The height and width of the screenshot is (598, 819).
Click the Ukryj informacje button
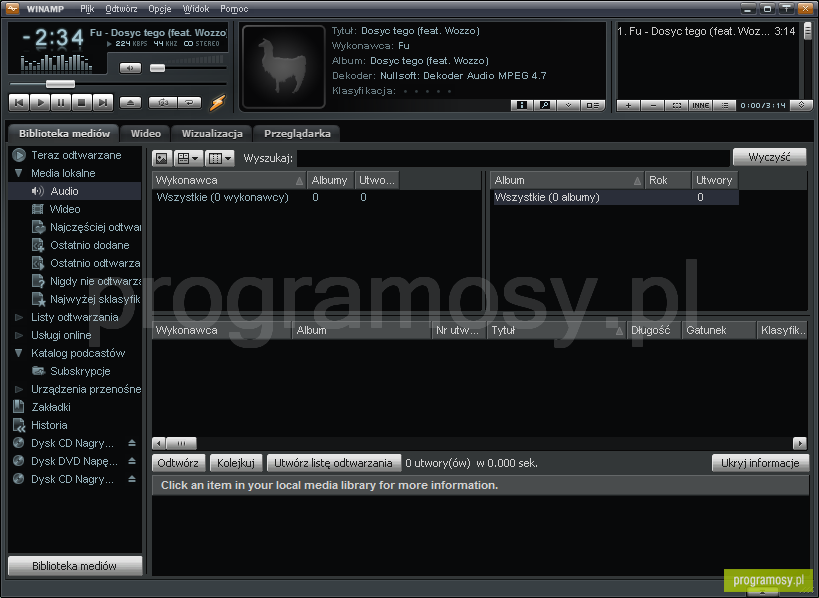tap(760, 463)
